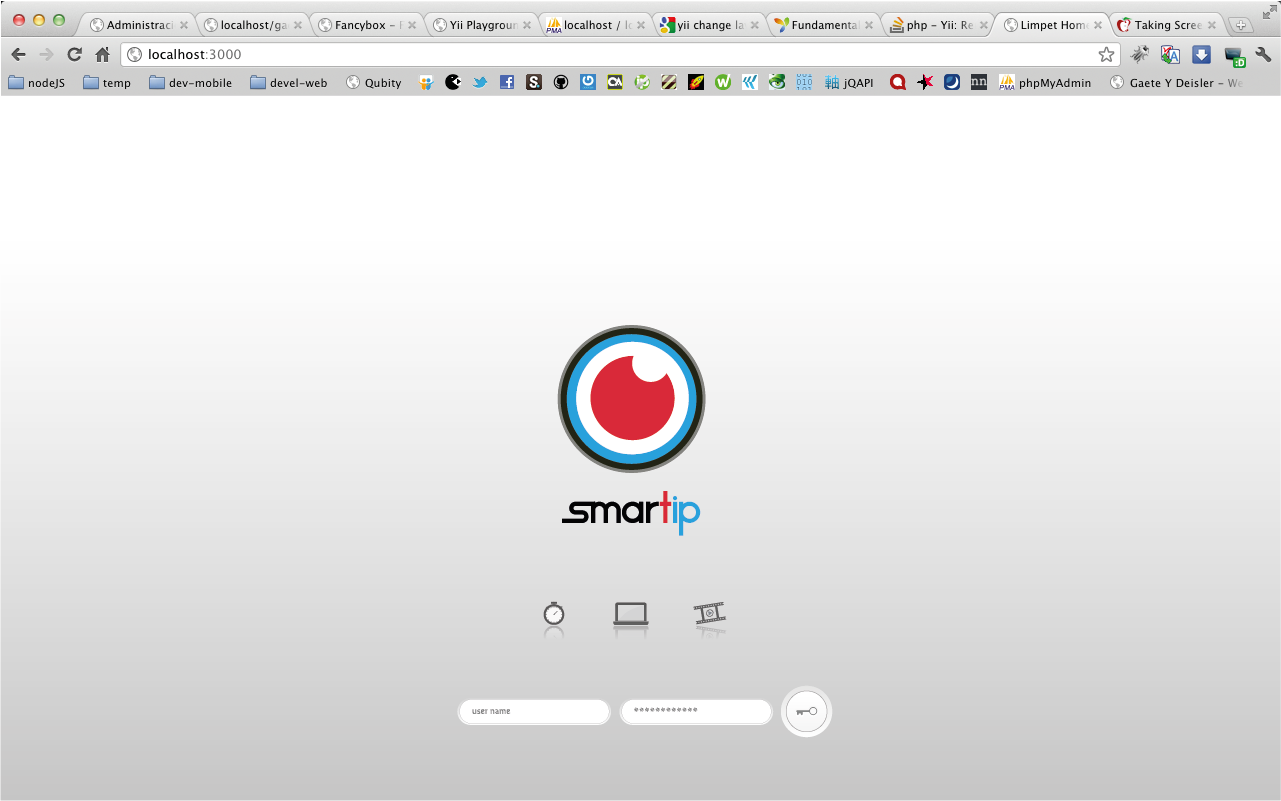Open the phpMyAdmin bookmark
The width and height of the screenshot is (1281, 801).
tap(1045, 83)
